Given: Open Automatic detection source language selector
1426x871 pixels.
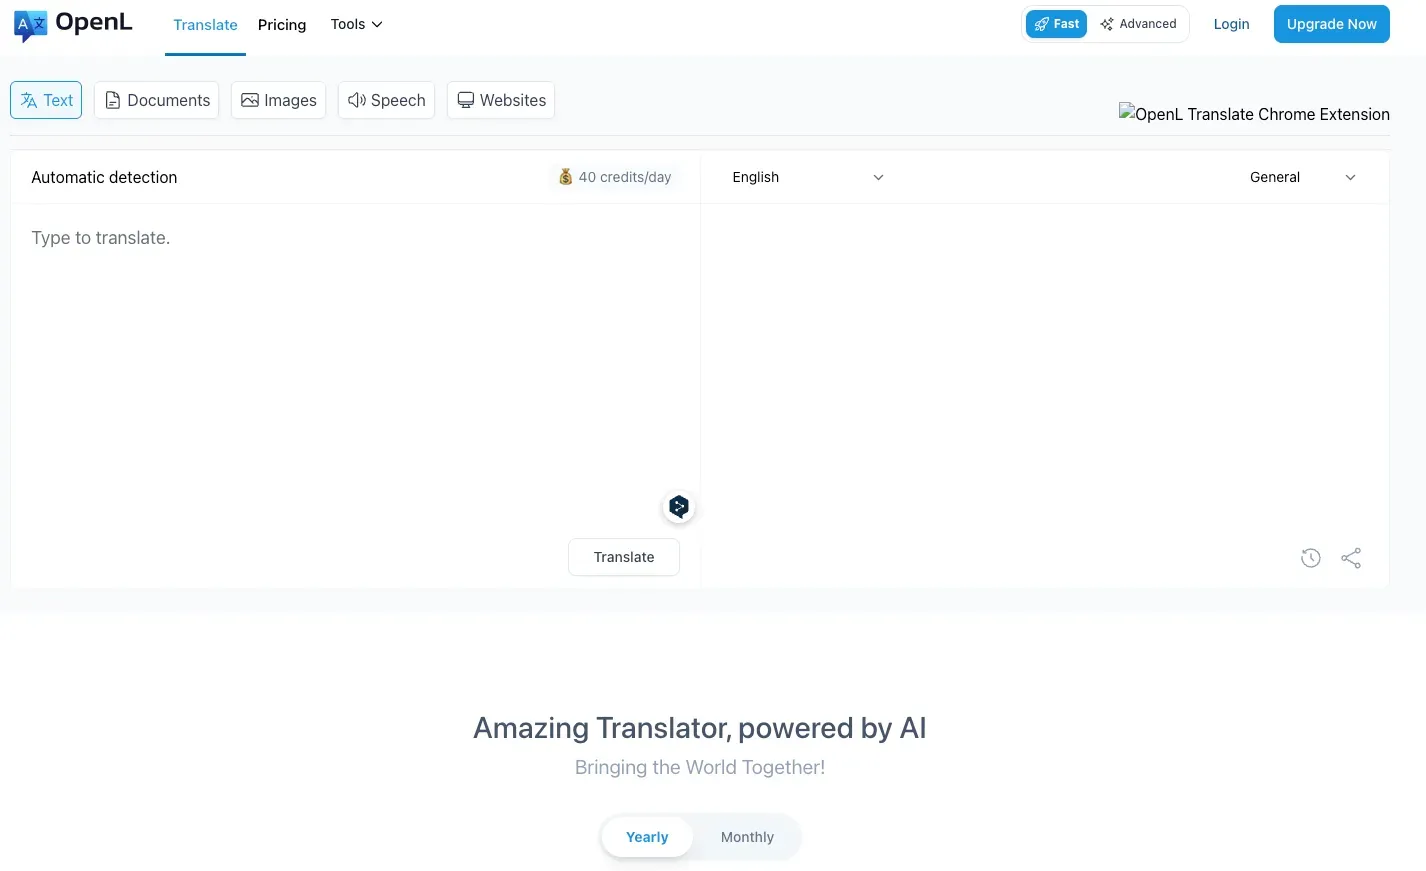Looking at the screenshot, I should click(x=104, y=177).
